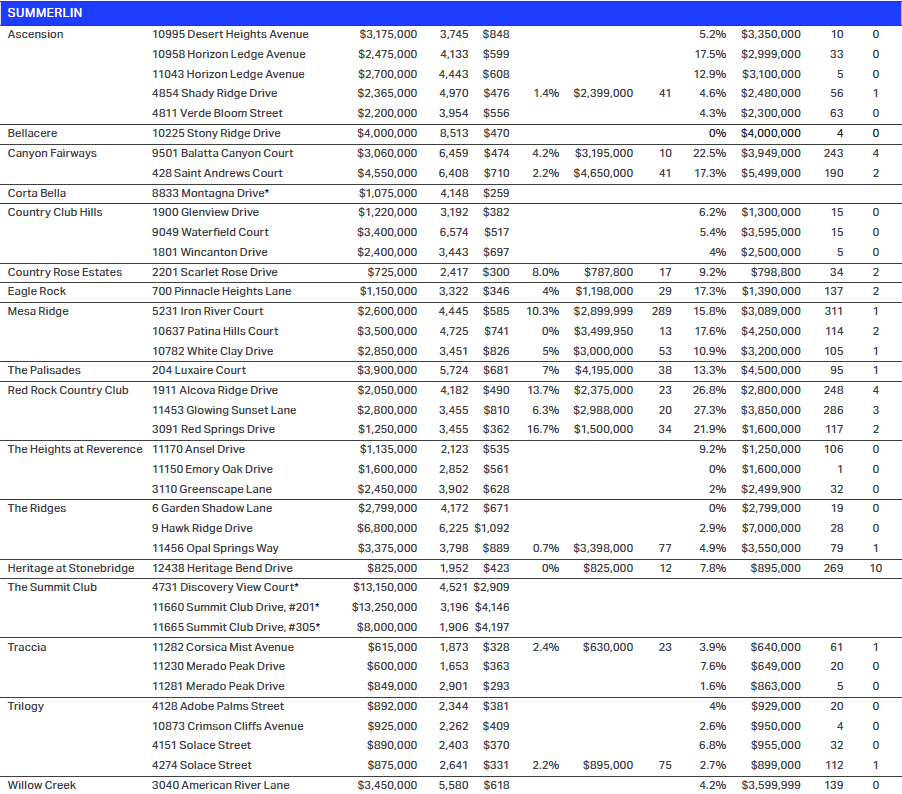The width and height of the screenshot is (902, 794).
Task: Select the Trilogy community label
Action: tap(26, 706)
